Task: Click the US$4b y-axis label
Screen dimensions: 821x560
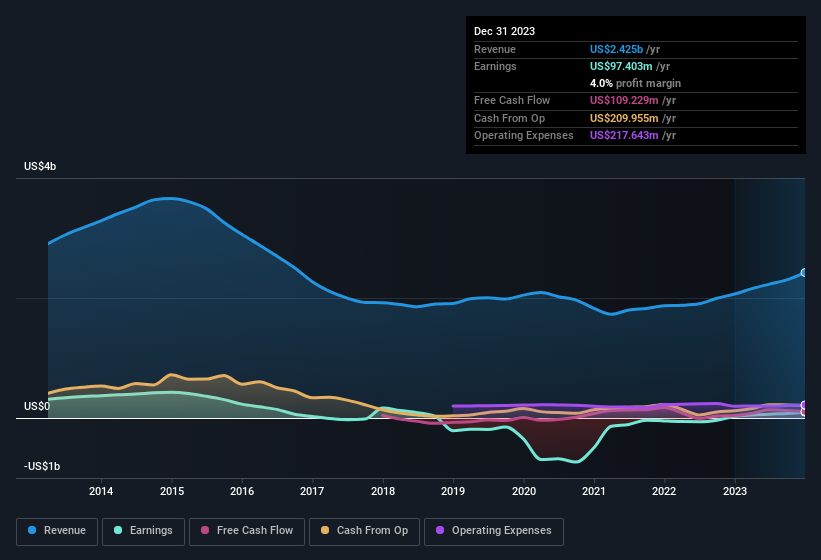Action: 40,166
